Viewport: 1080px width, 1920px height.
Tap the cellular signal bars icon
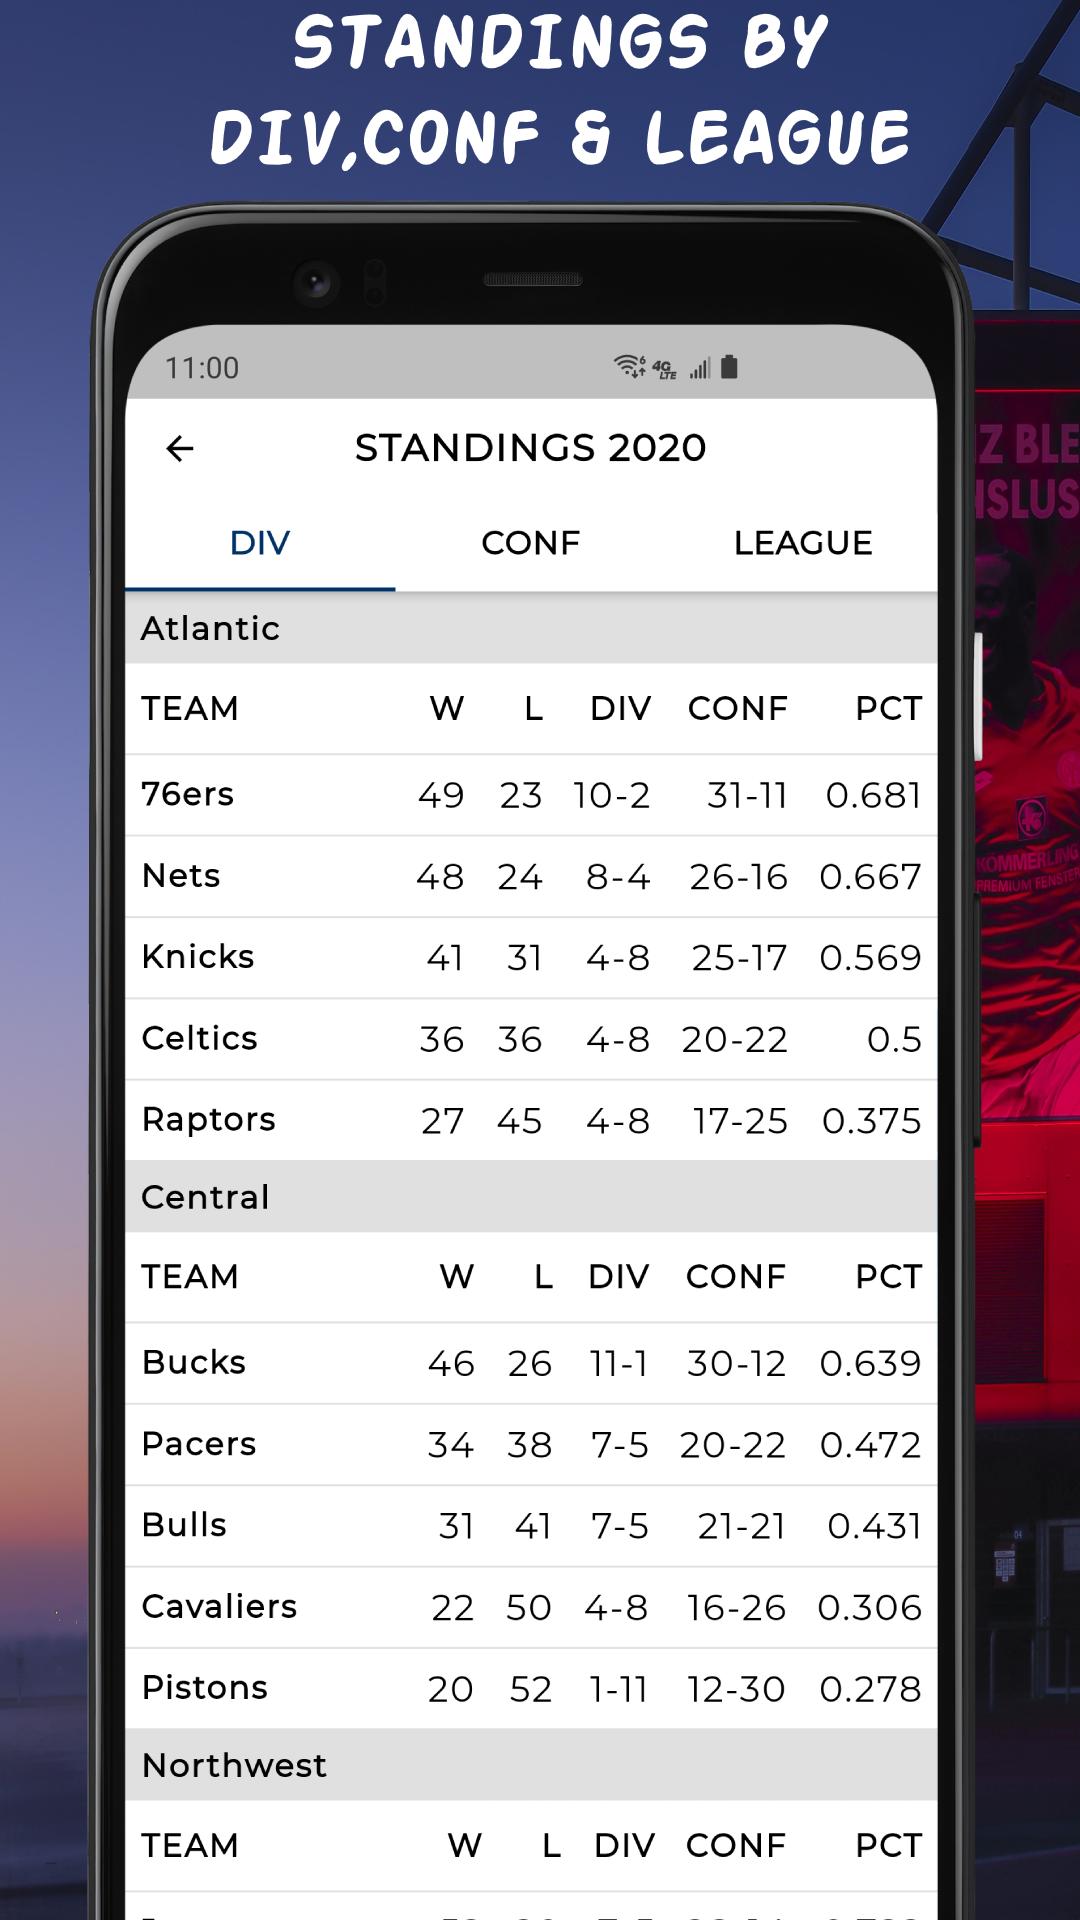(x=700, y=369)
